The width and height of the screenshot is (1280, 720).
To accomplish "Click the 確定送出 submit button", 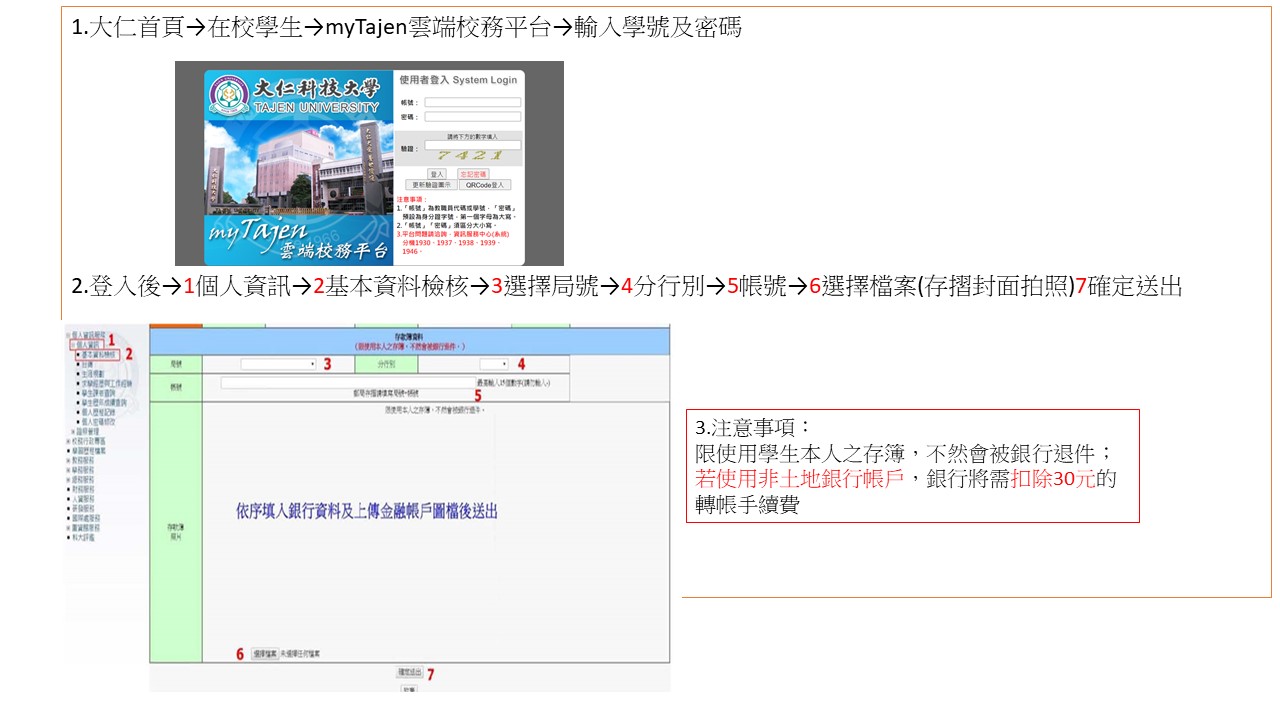I will pos(409,673).
